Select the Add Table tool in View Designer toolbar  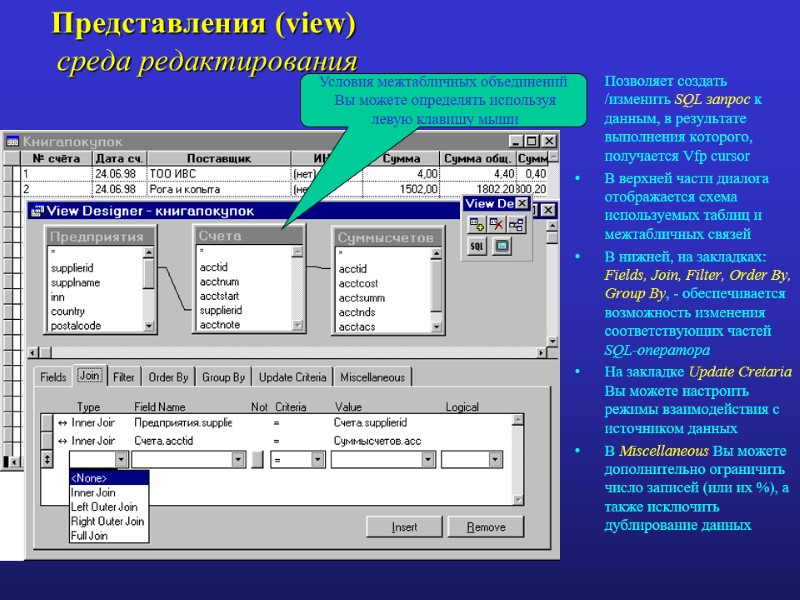477,224
